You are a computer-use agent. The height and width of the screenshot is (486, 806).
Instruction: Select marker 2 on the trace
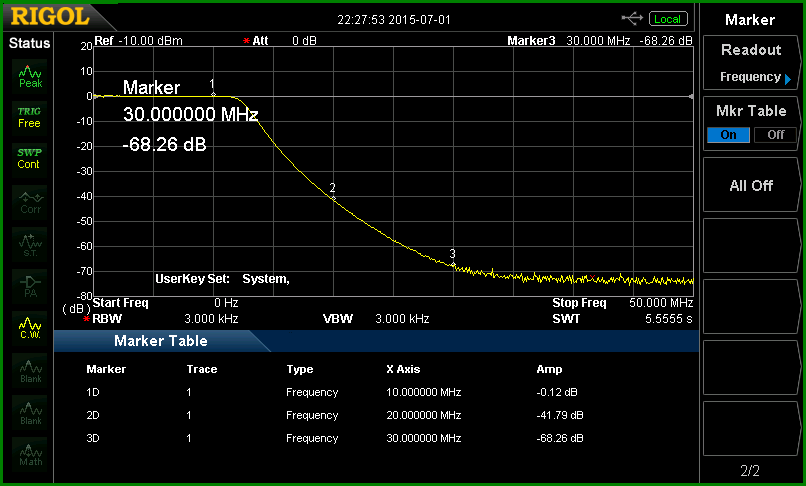pyautogui.click(x=333, y=197)
